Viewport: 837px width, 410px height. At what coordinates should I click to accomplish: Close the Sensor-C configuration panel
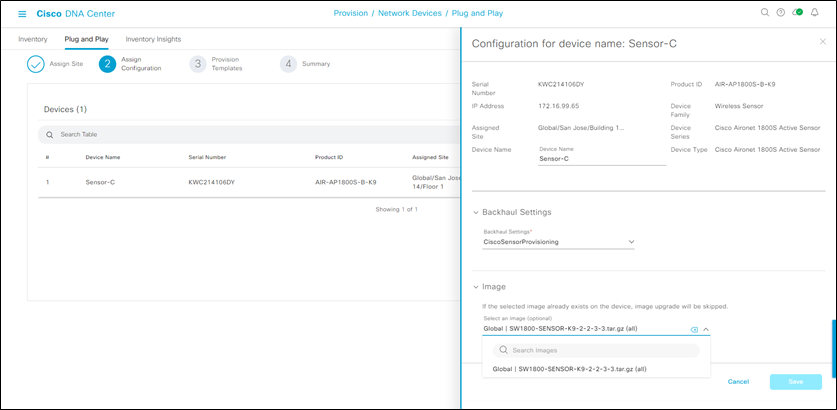tap(823, 42)
